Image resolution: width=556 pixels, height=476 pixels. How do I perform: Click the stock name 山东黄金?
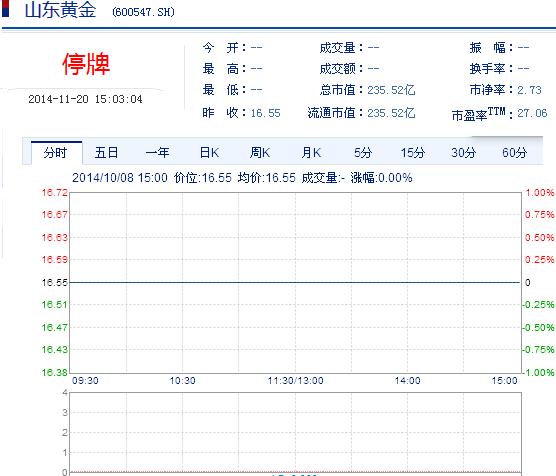click(x=60, y=10)
